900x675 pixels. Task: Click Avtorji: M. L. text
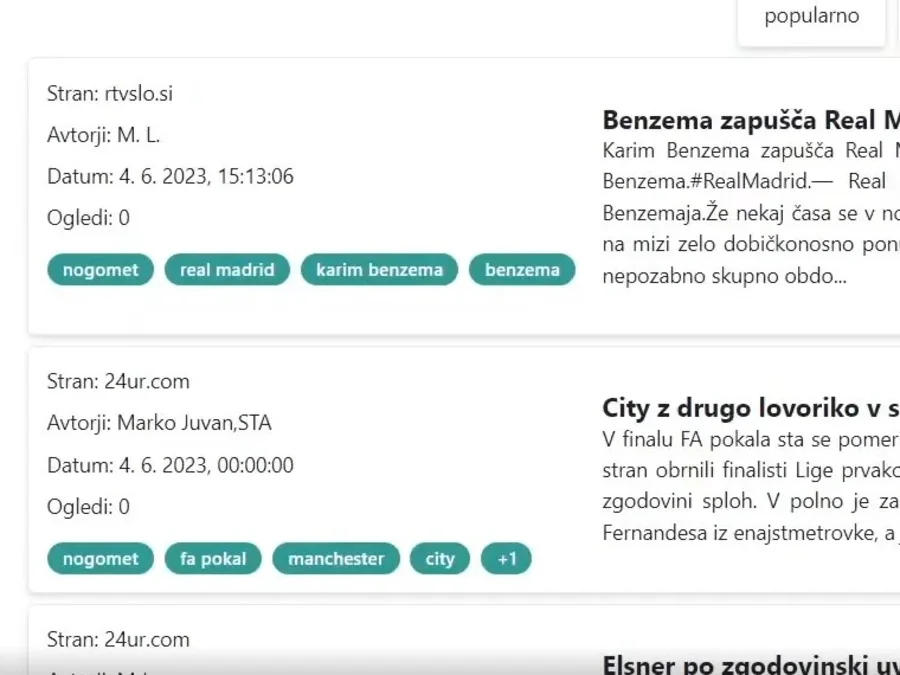(103, 135)
